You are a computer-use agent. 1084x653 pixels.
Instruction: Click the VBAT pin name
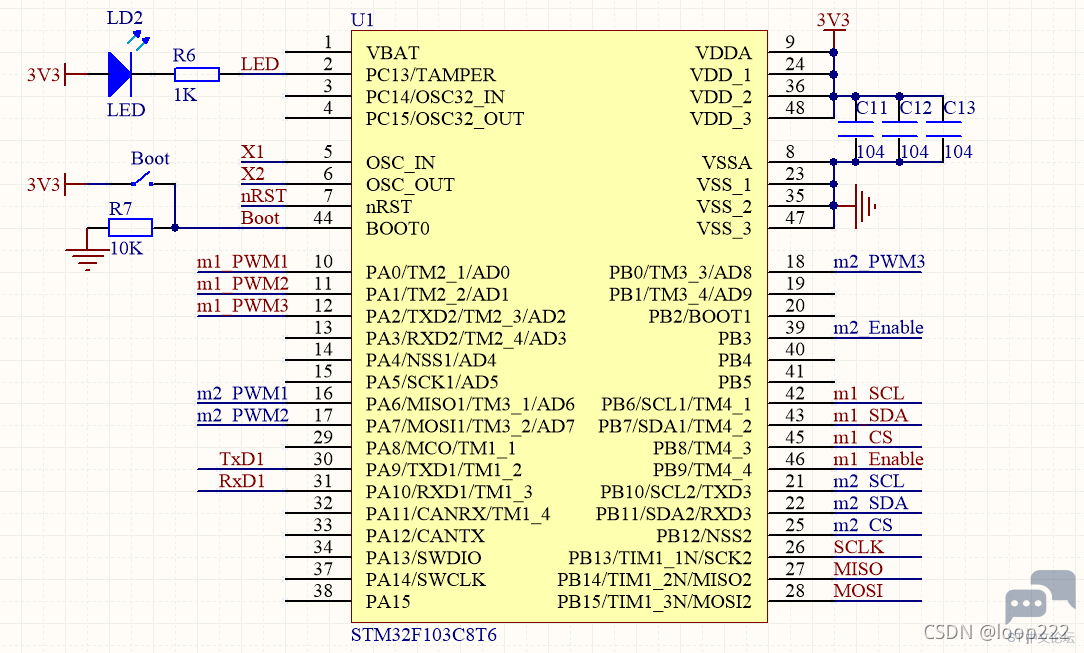(392, 53)
